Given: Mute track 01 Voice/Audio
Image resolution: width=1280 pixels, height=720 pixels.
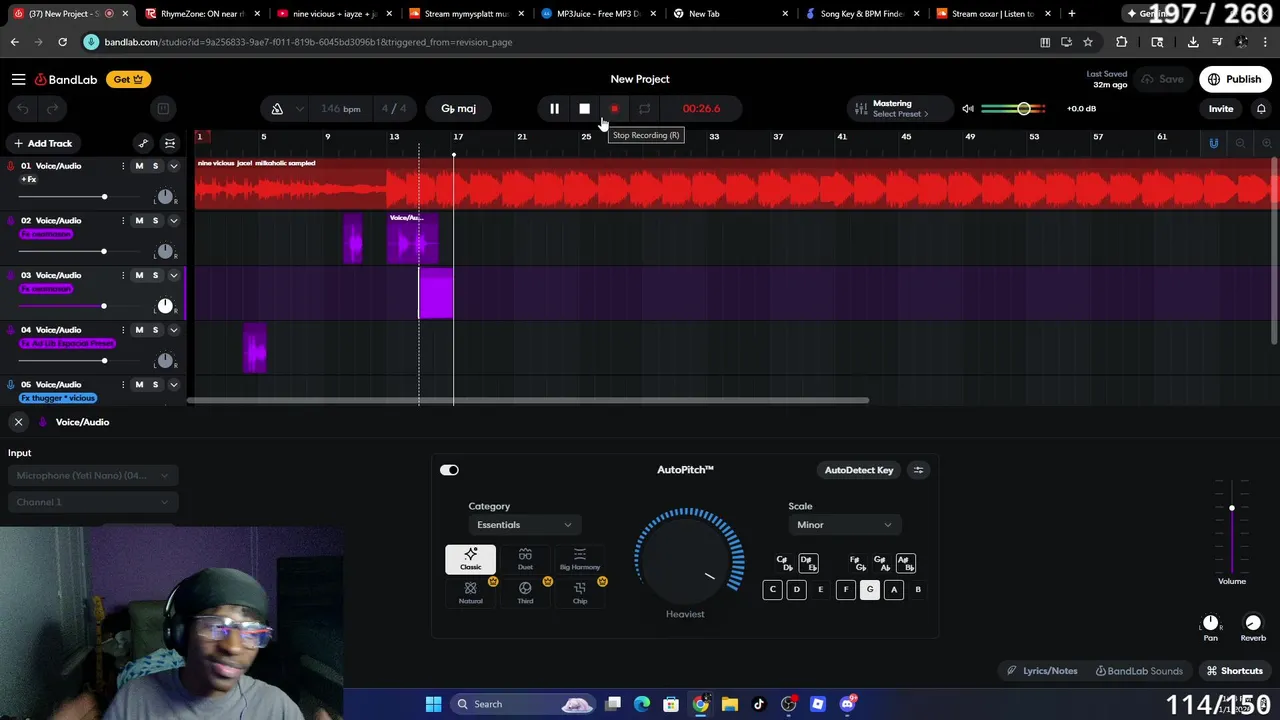Looking at the screenshot, I should [x=139, y=166].
